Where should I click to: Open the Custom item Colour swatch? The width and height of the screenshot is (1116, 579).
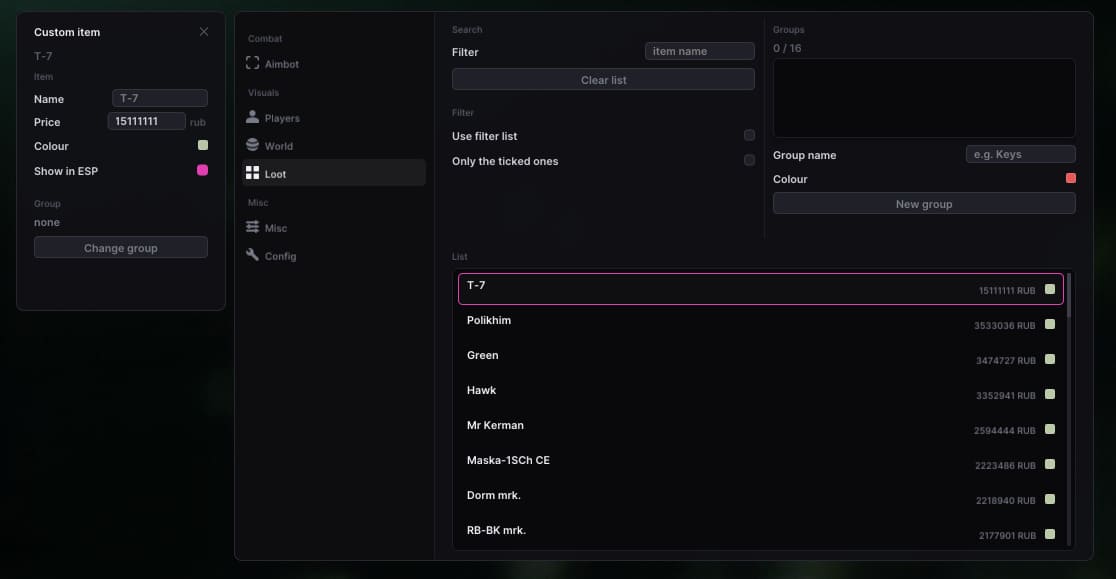tap(203, 145)
